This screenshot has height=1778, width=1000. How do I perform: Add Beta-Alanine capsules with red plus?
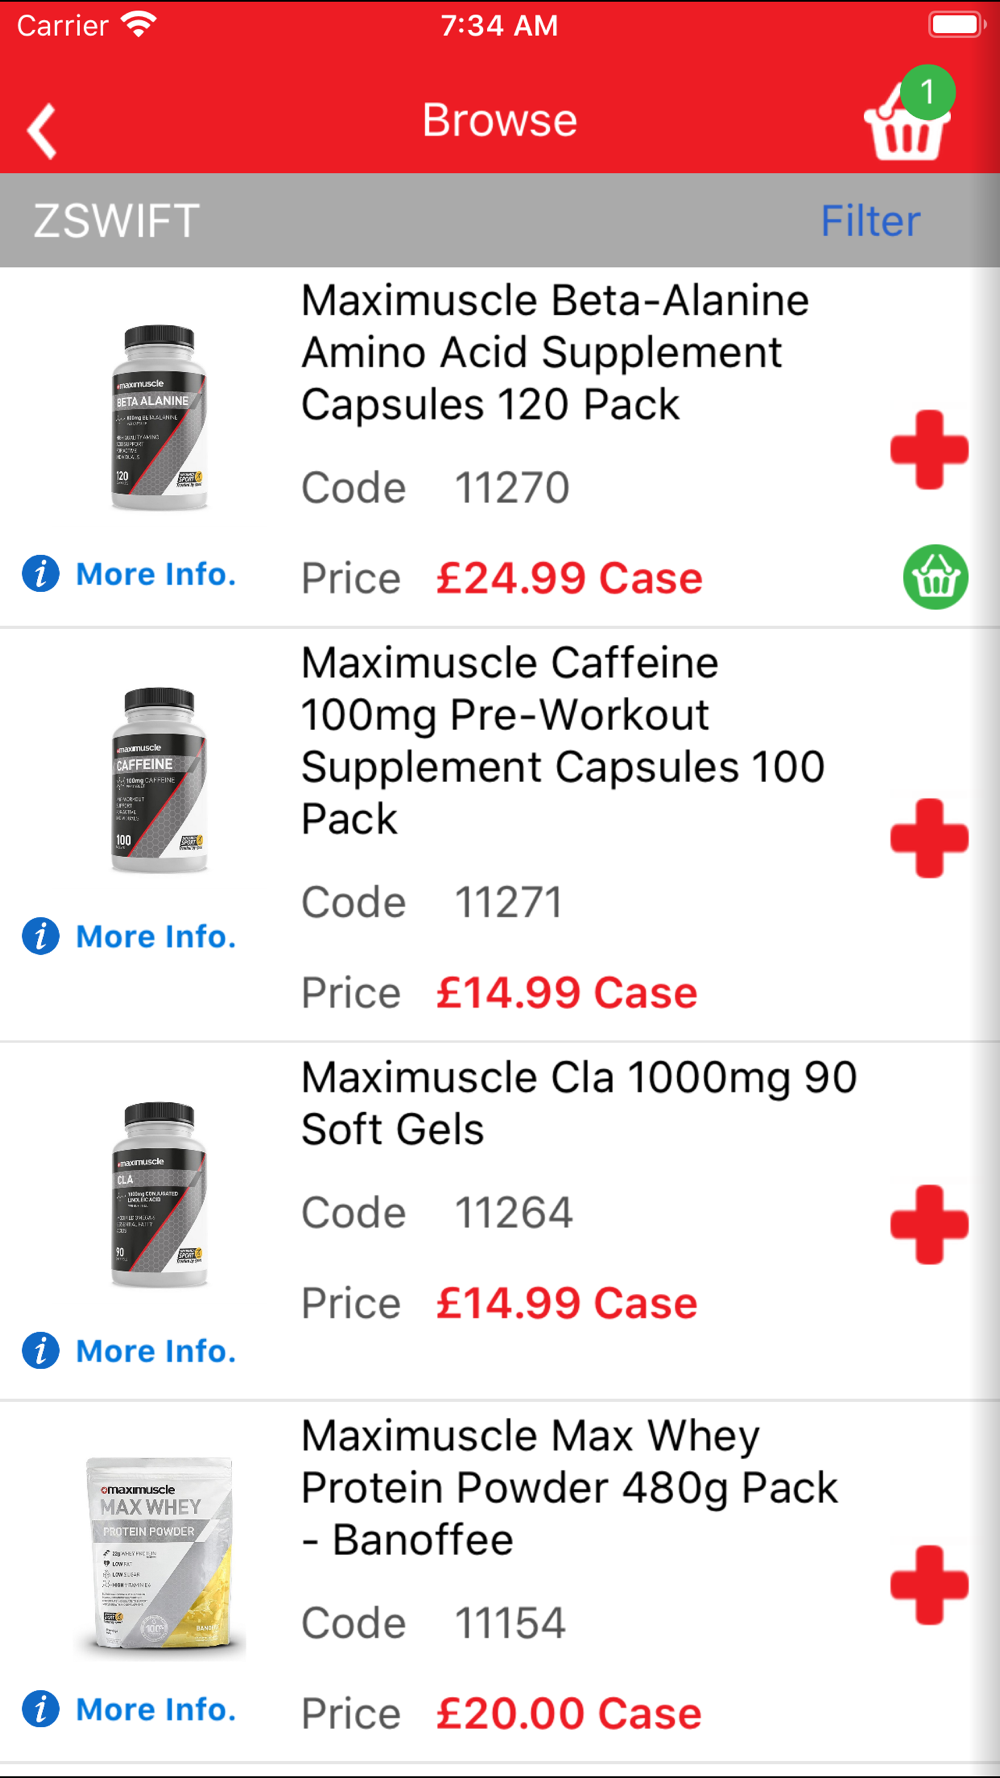click(x=929, y=449)
